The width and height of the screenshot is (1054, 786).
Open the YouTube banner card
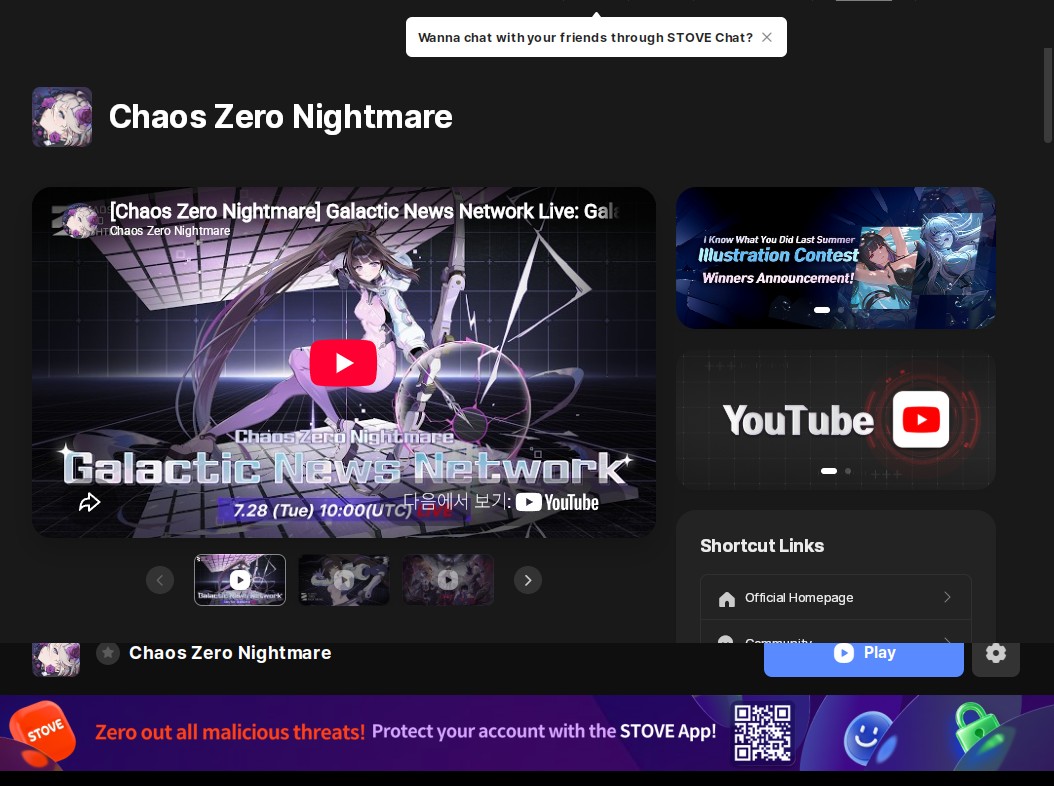click(x=836, y=419)
